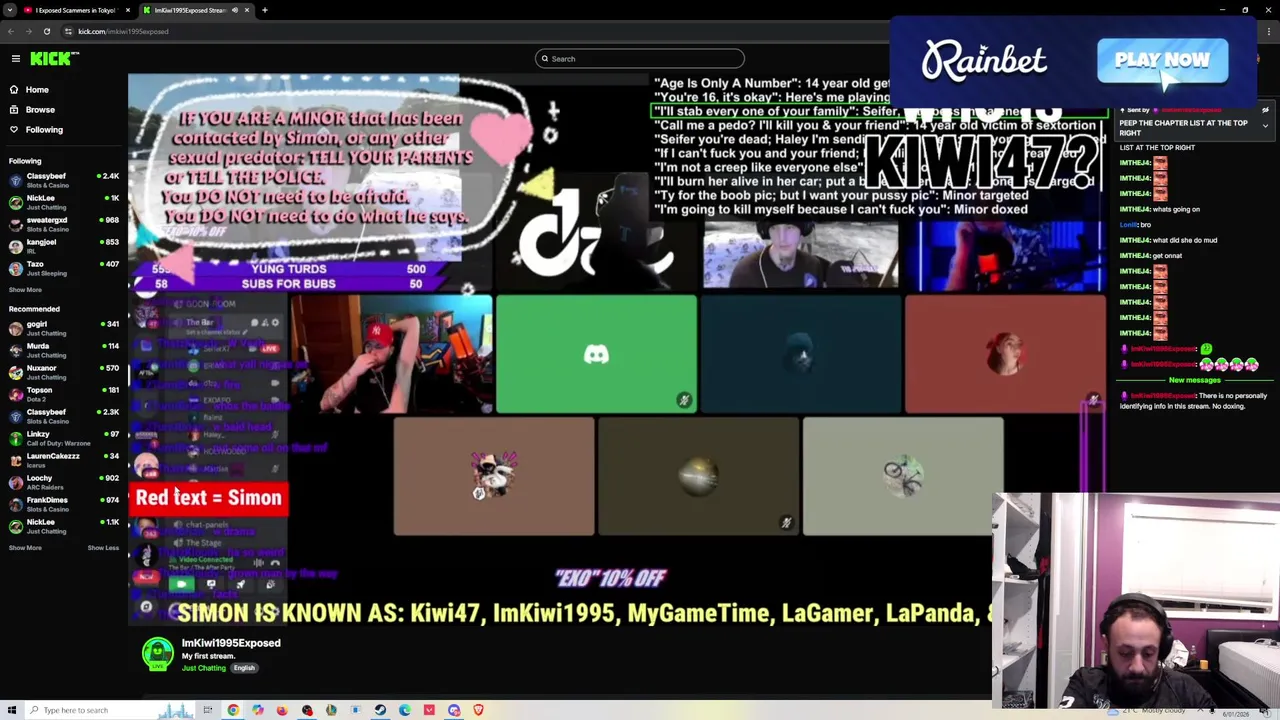Image resolution: width=1280 pixels, height=720 pixels.
Task: Open sweatergxd channel in sidebar
Action: (x=63, y=224)
